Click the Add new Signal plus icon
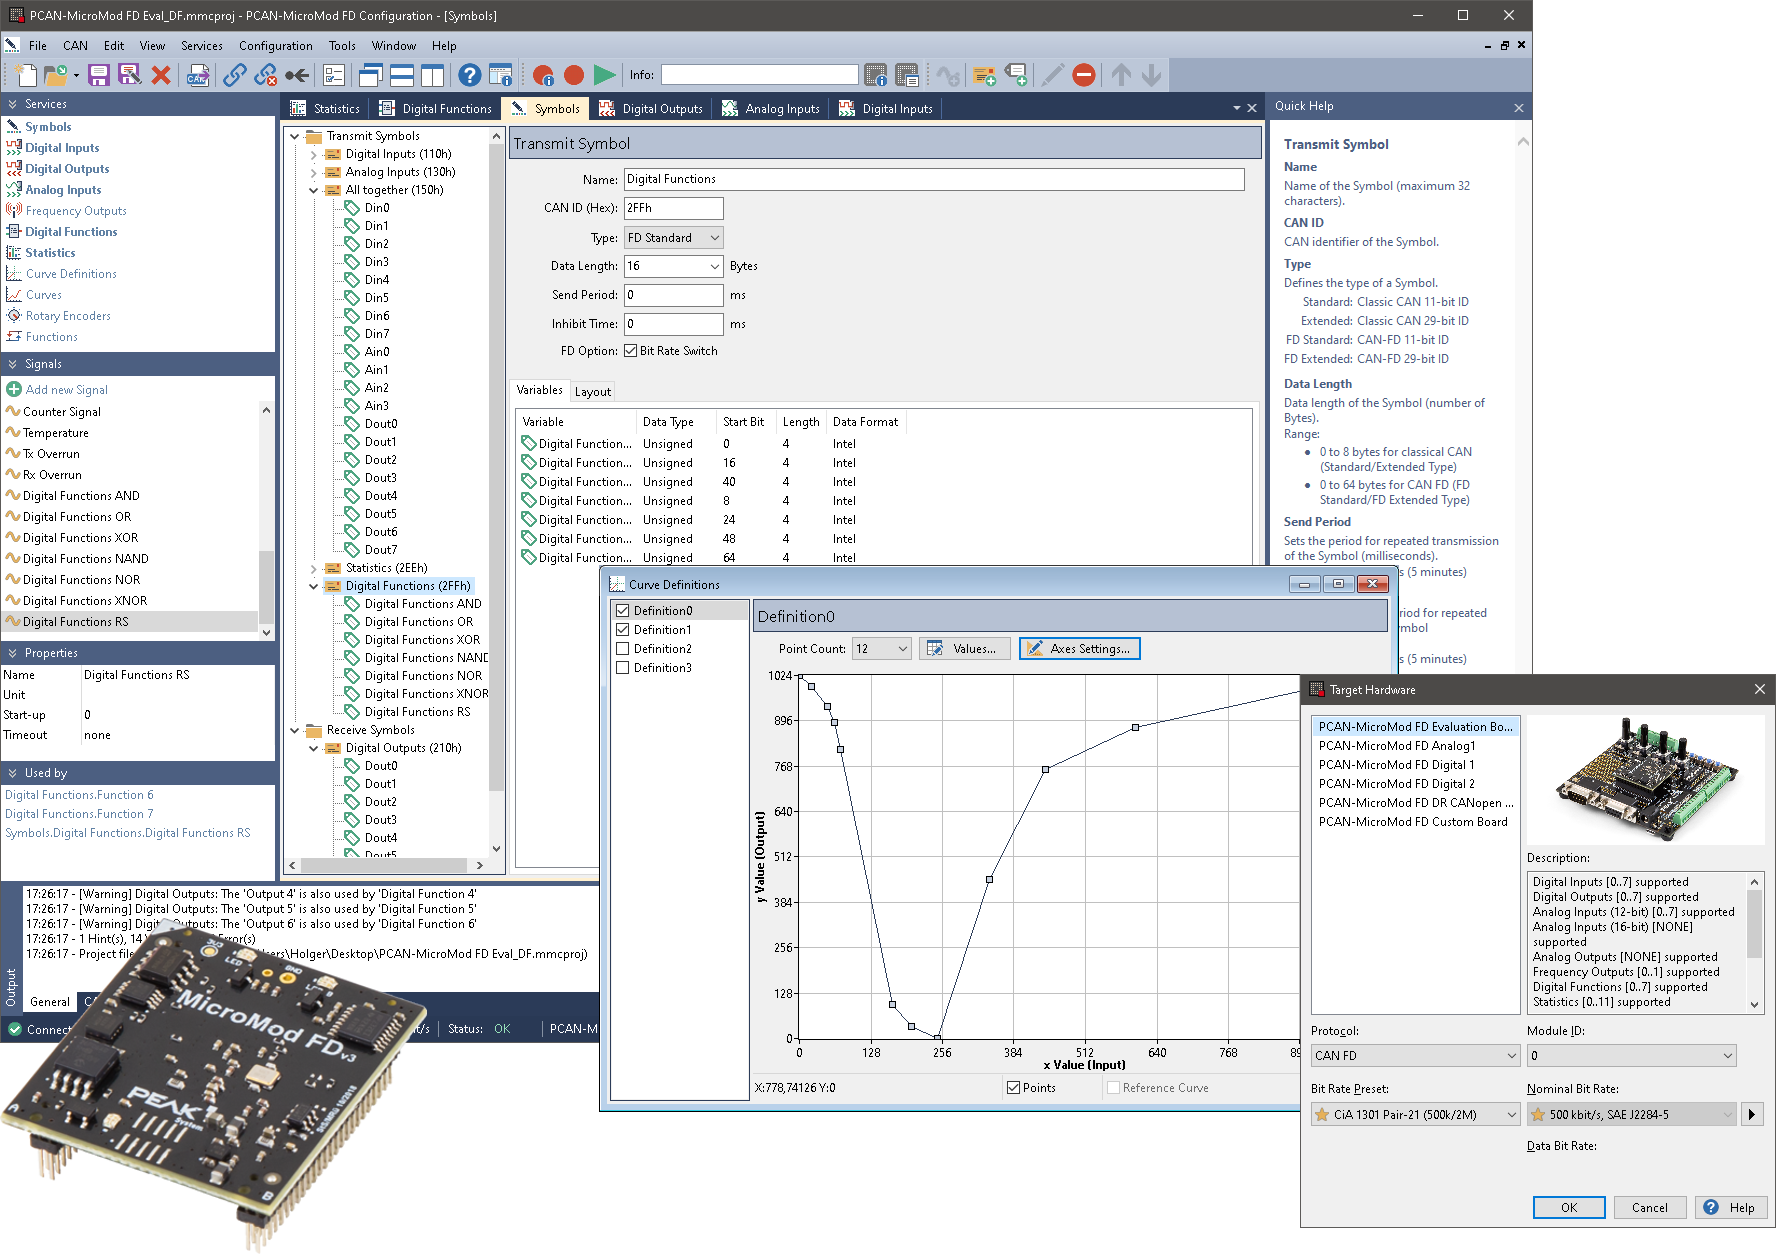The image size is (1776, 1254). 14,389
